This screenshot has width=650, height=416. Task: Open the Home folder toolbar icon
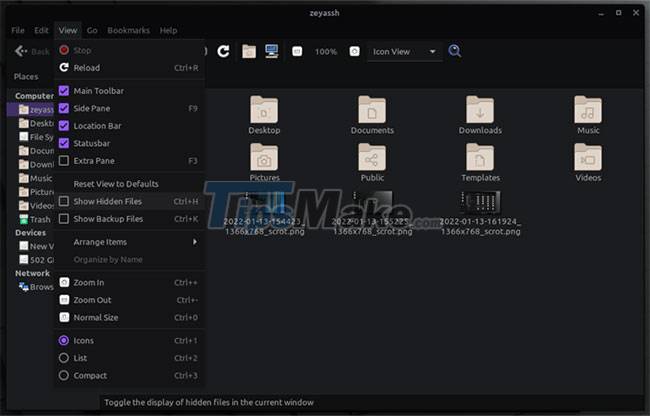point(249,51)
